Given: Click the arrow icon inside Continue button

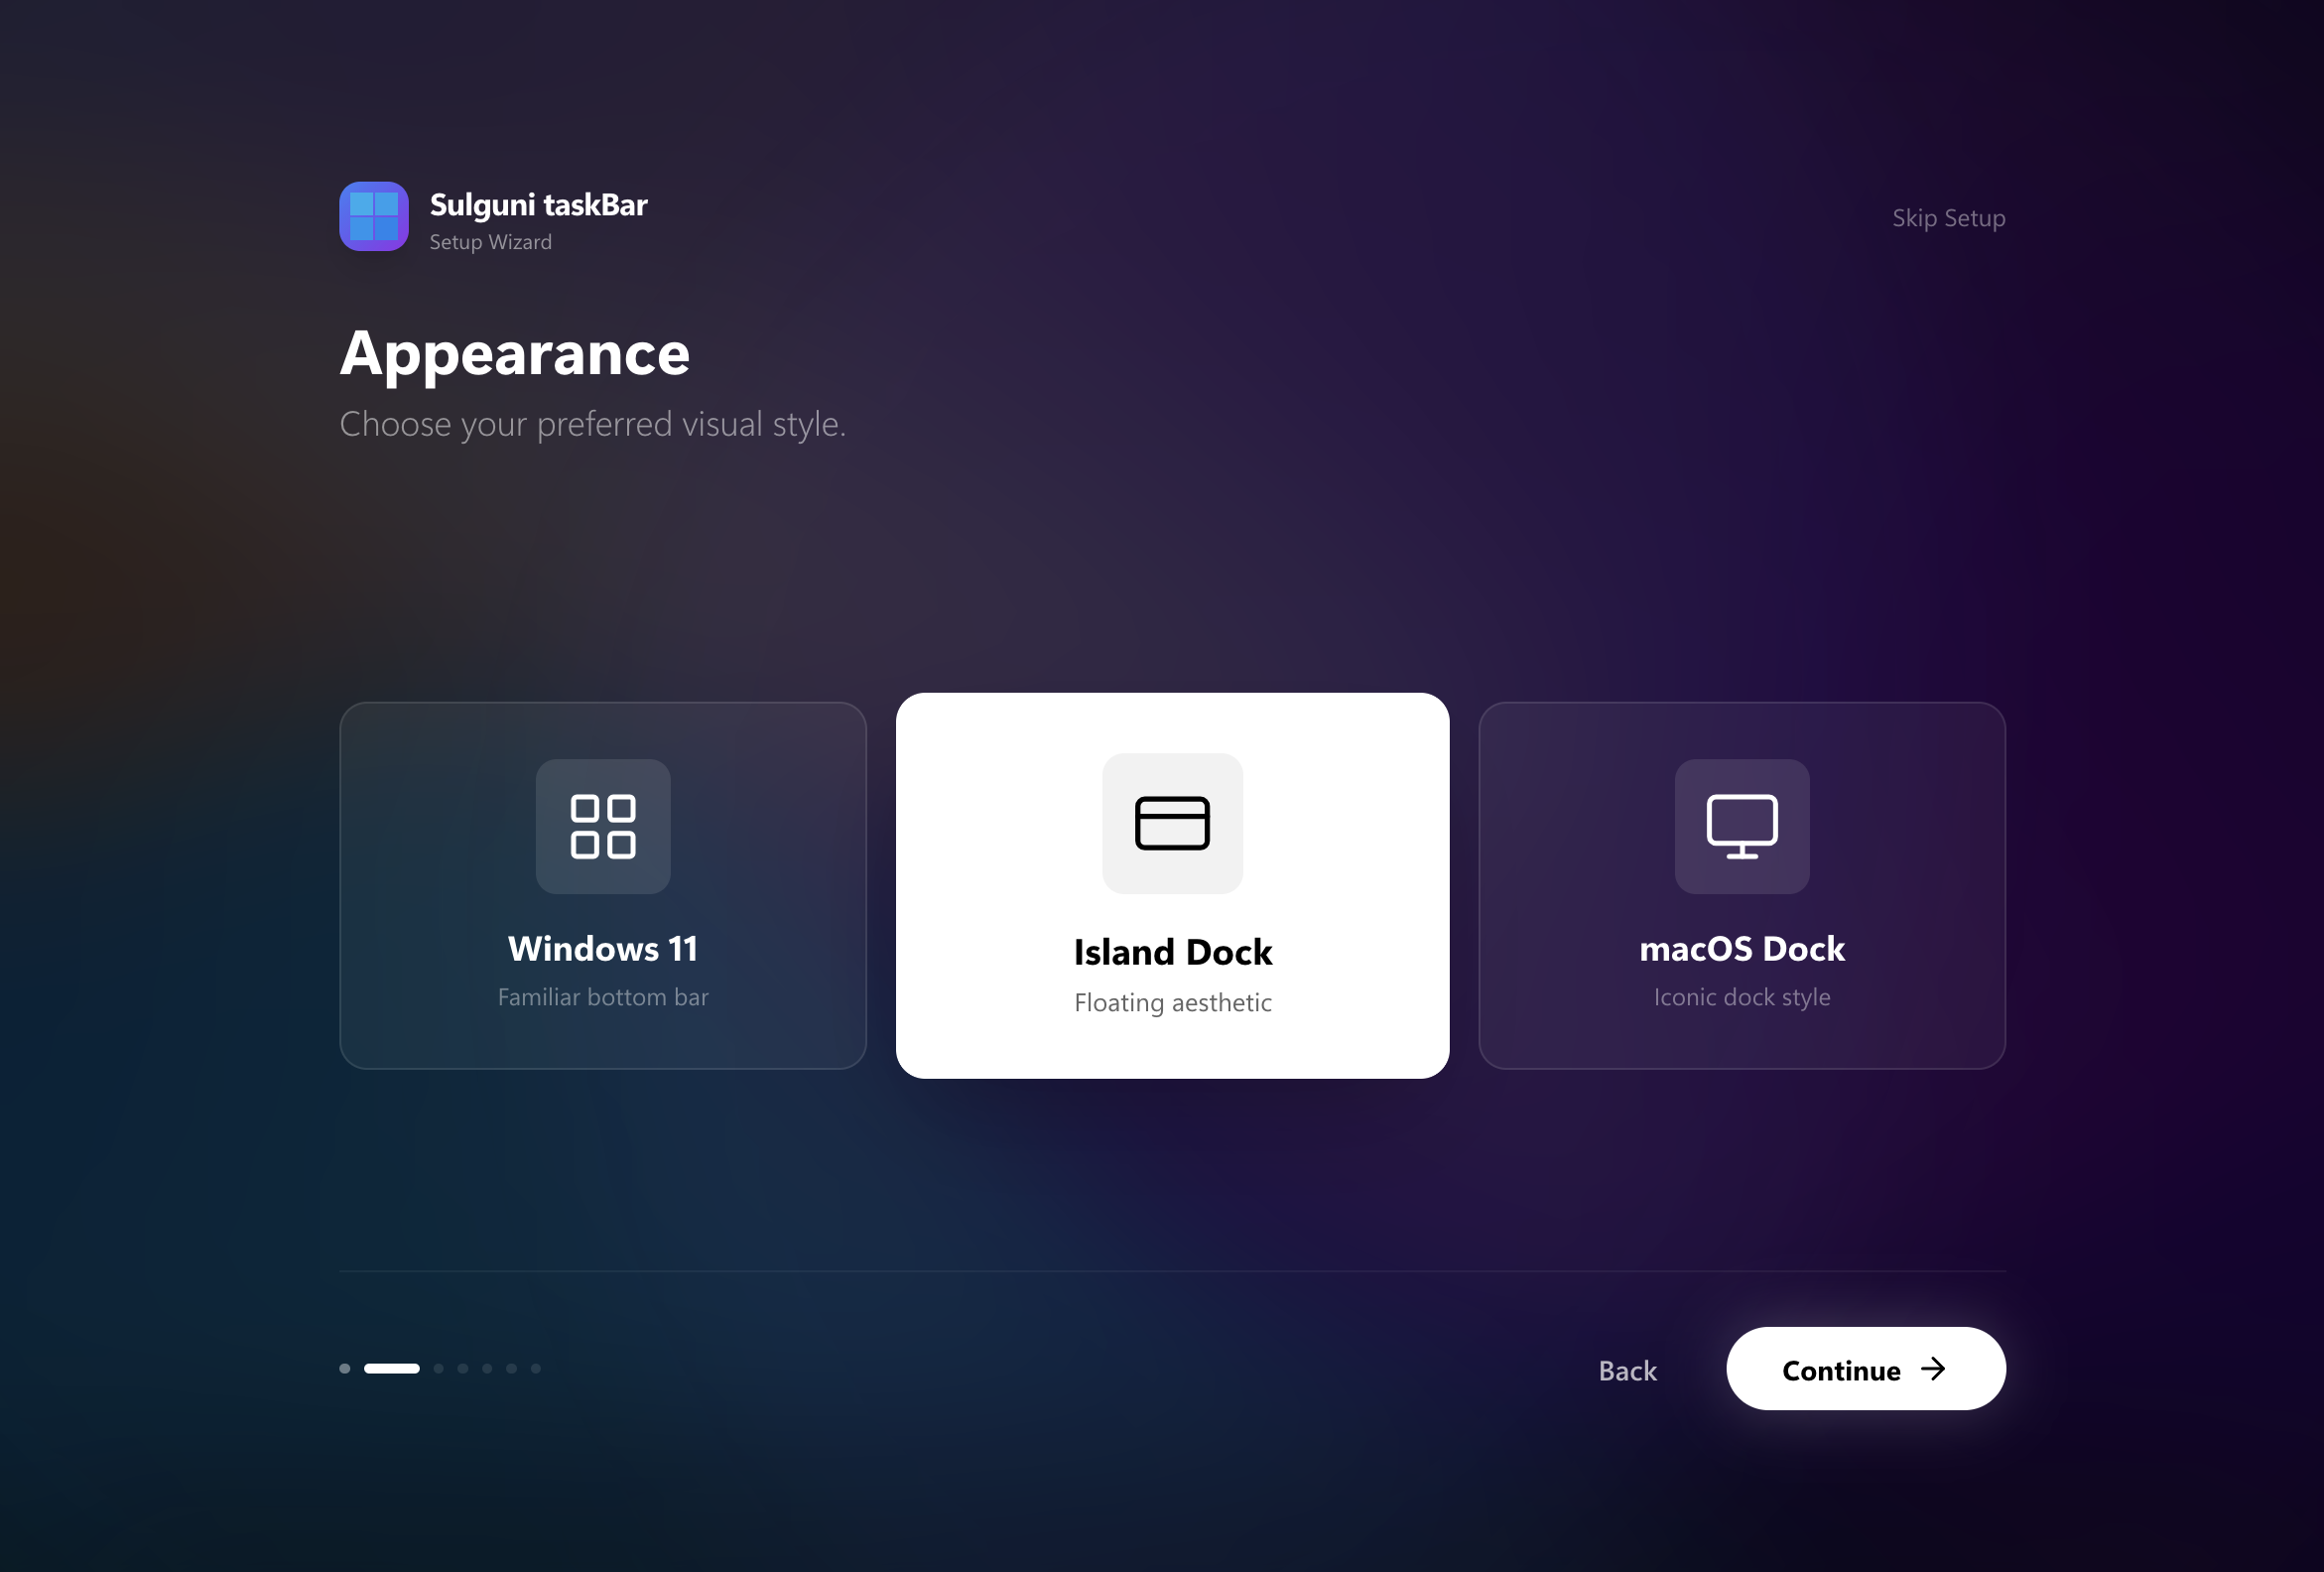Looking at the screenshot, I should (x=1934, y=1369).
